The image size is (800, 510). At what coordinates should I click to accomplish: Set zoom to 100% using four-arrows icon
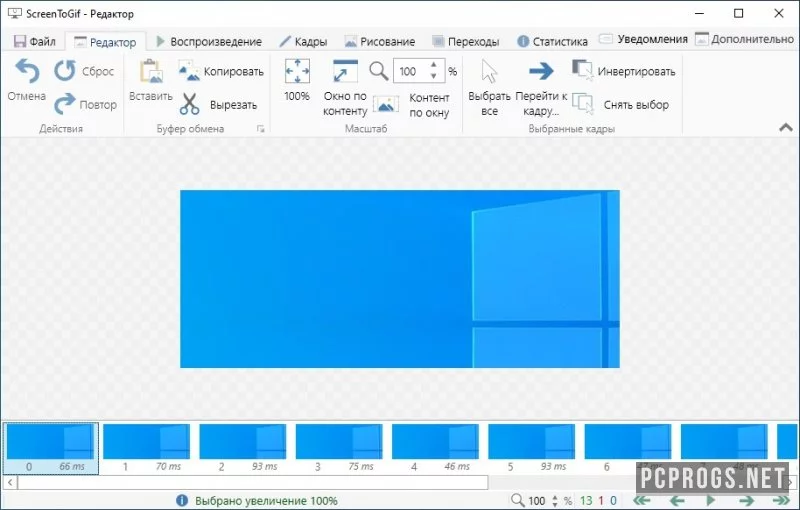pos(297,71)
